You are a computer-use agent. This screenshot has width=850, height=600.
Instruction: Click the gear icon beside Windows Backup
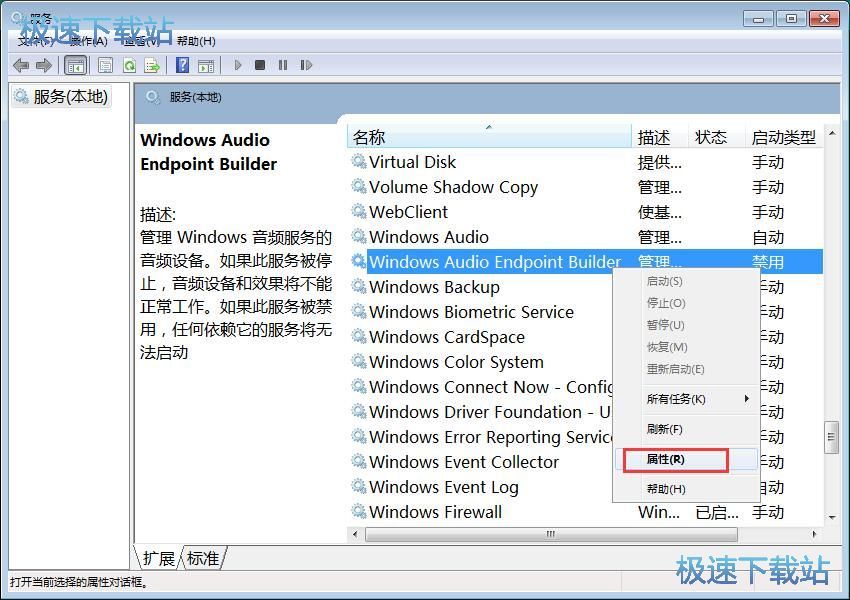click(359, 287)
